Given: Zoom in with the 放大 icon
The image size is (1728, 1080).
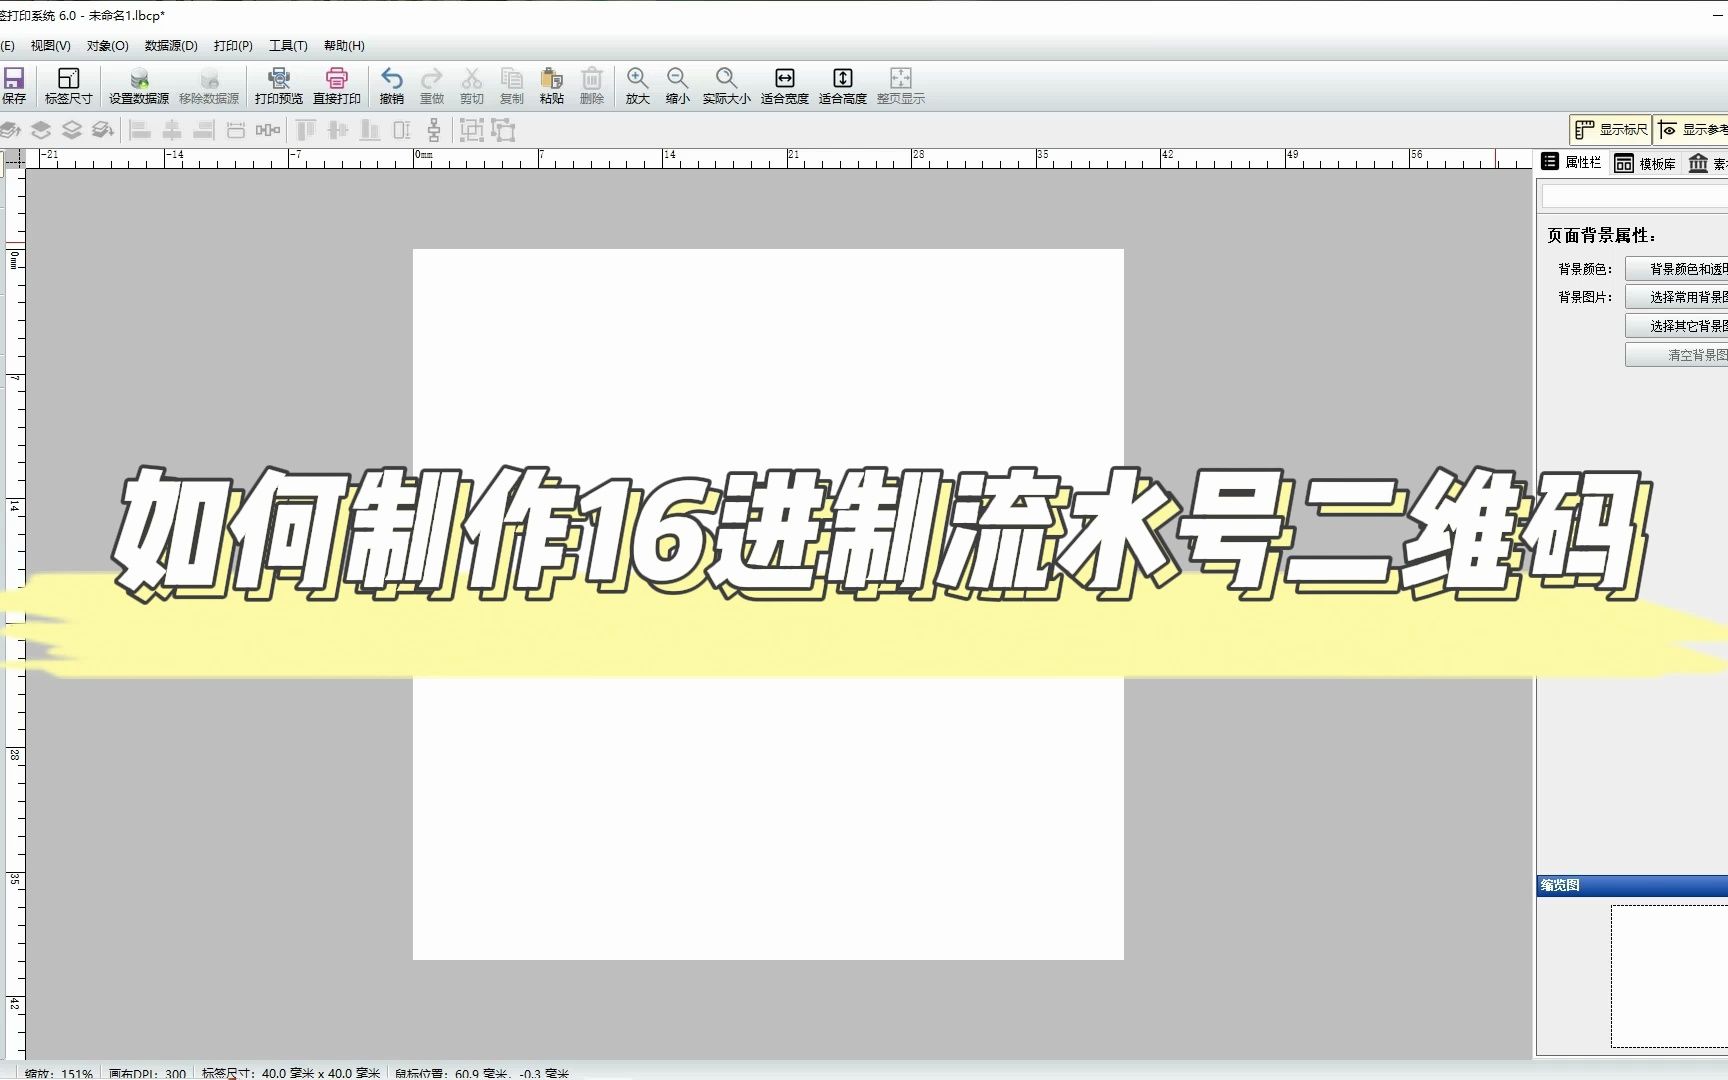Looking at the screenshot, I should 638,85.
